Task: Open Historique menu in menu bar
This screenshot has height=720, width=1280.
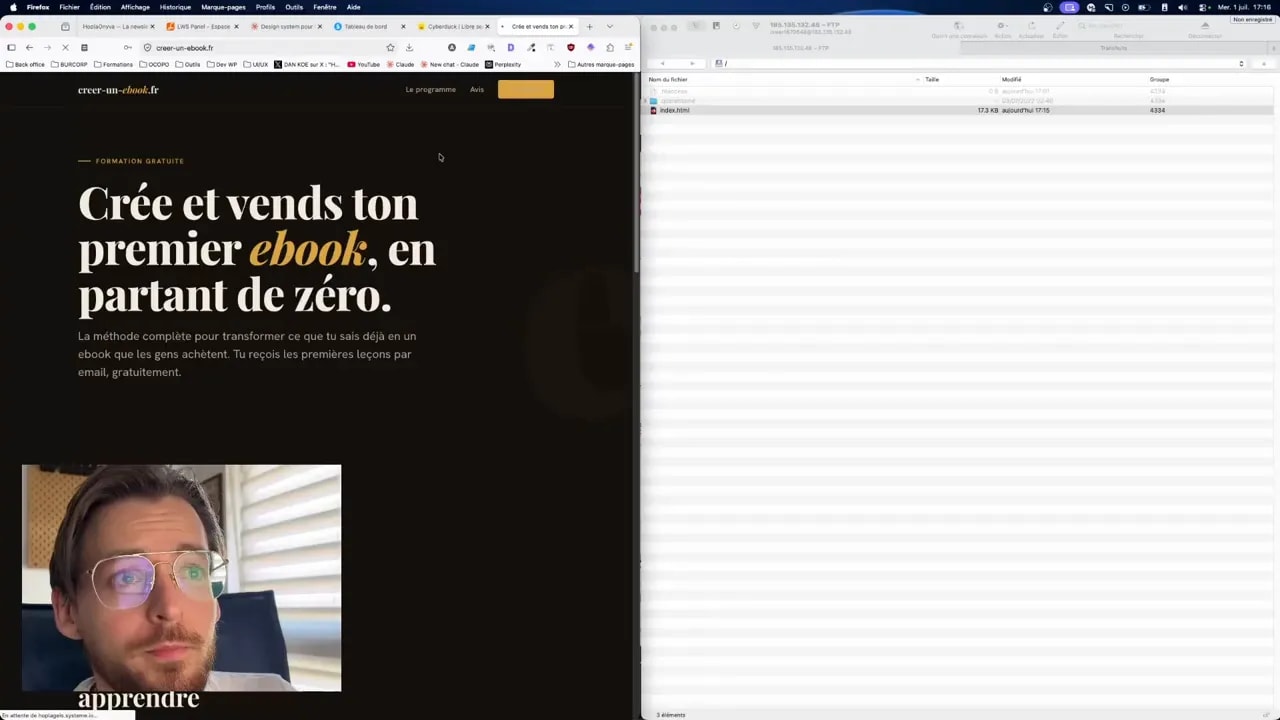Action: click(175, 7)
